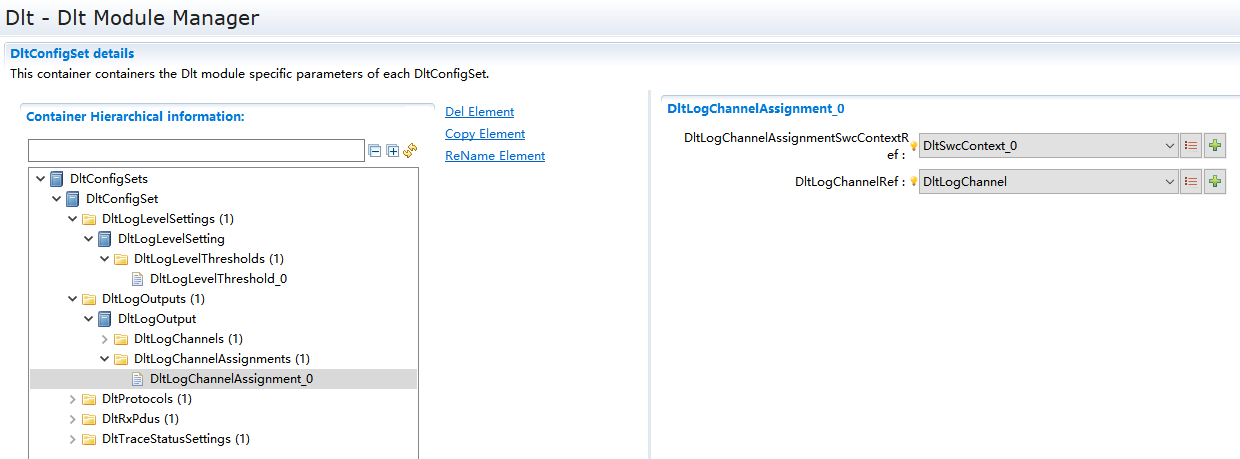Collapse the DltLogLevelSettings node
Viewport: 1240px width, 459px height.
click(x=73, y=219)
